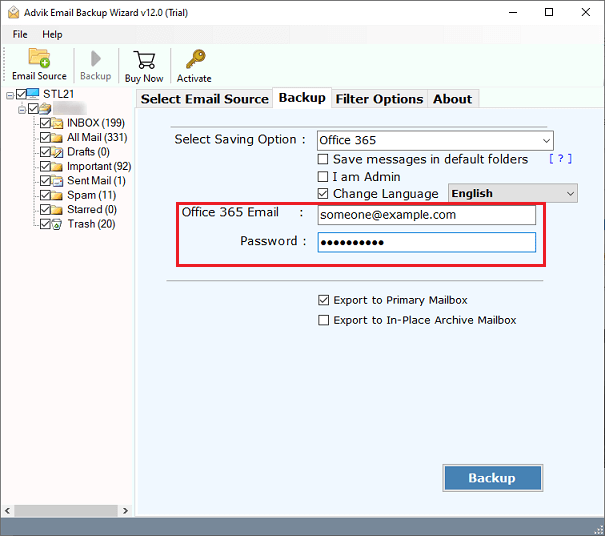Open the Help menu

pos(52,34)
